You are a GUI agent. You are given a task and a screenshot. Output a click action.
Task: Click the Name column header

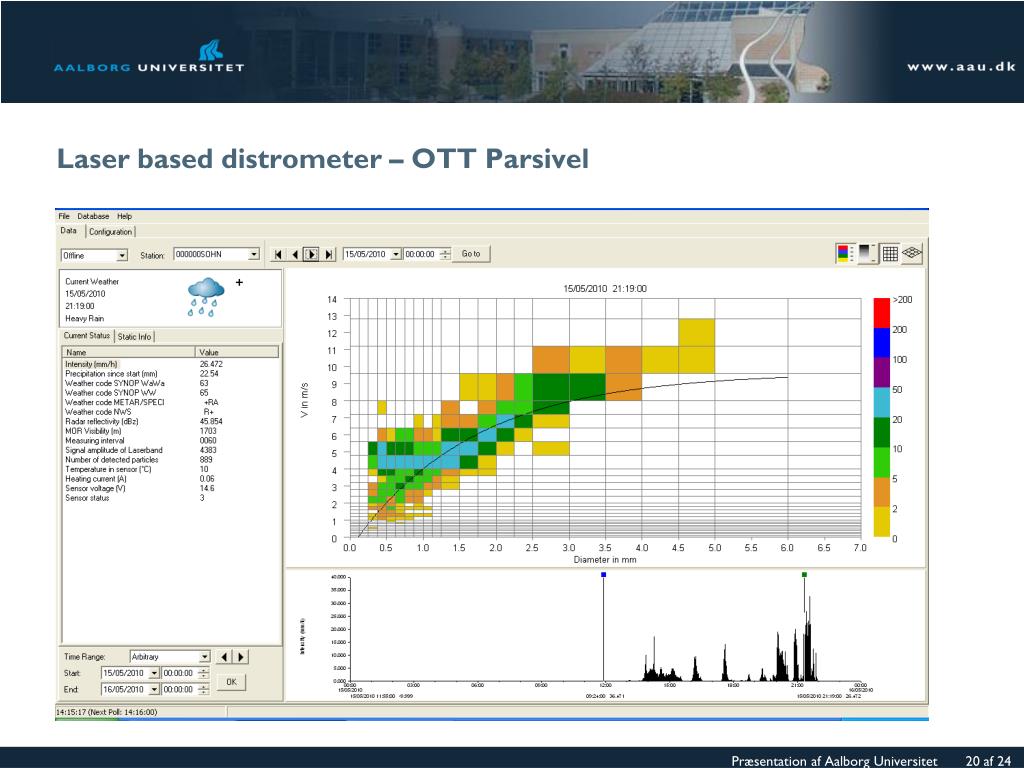point(129,352)
